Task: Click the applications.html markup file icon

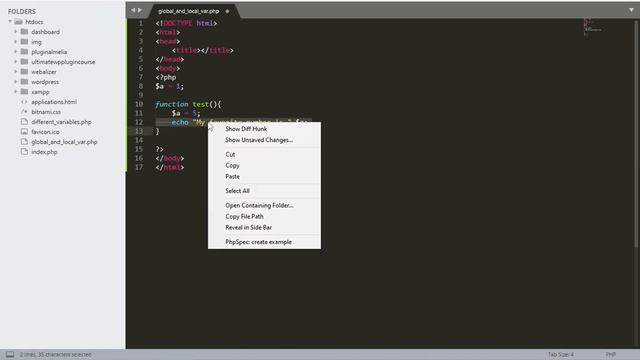Action: pos(24,102)
